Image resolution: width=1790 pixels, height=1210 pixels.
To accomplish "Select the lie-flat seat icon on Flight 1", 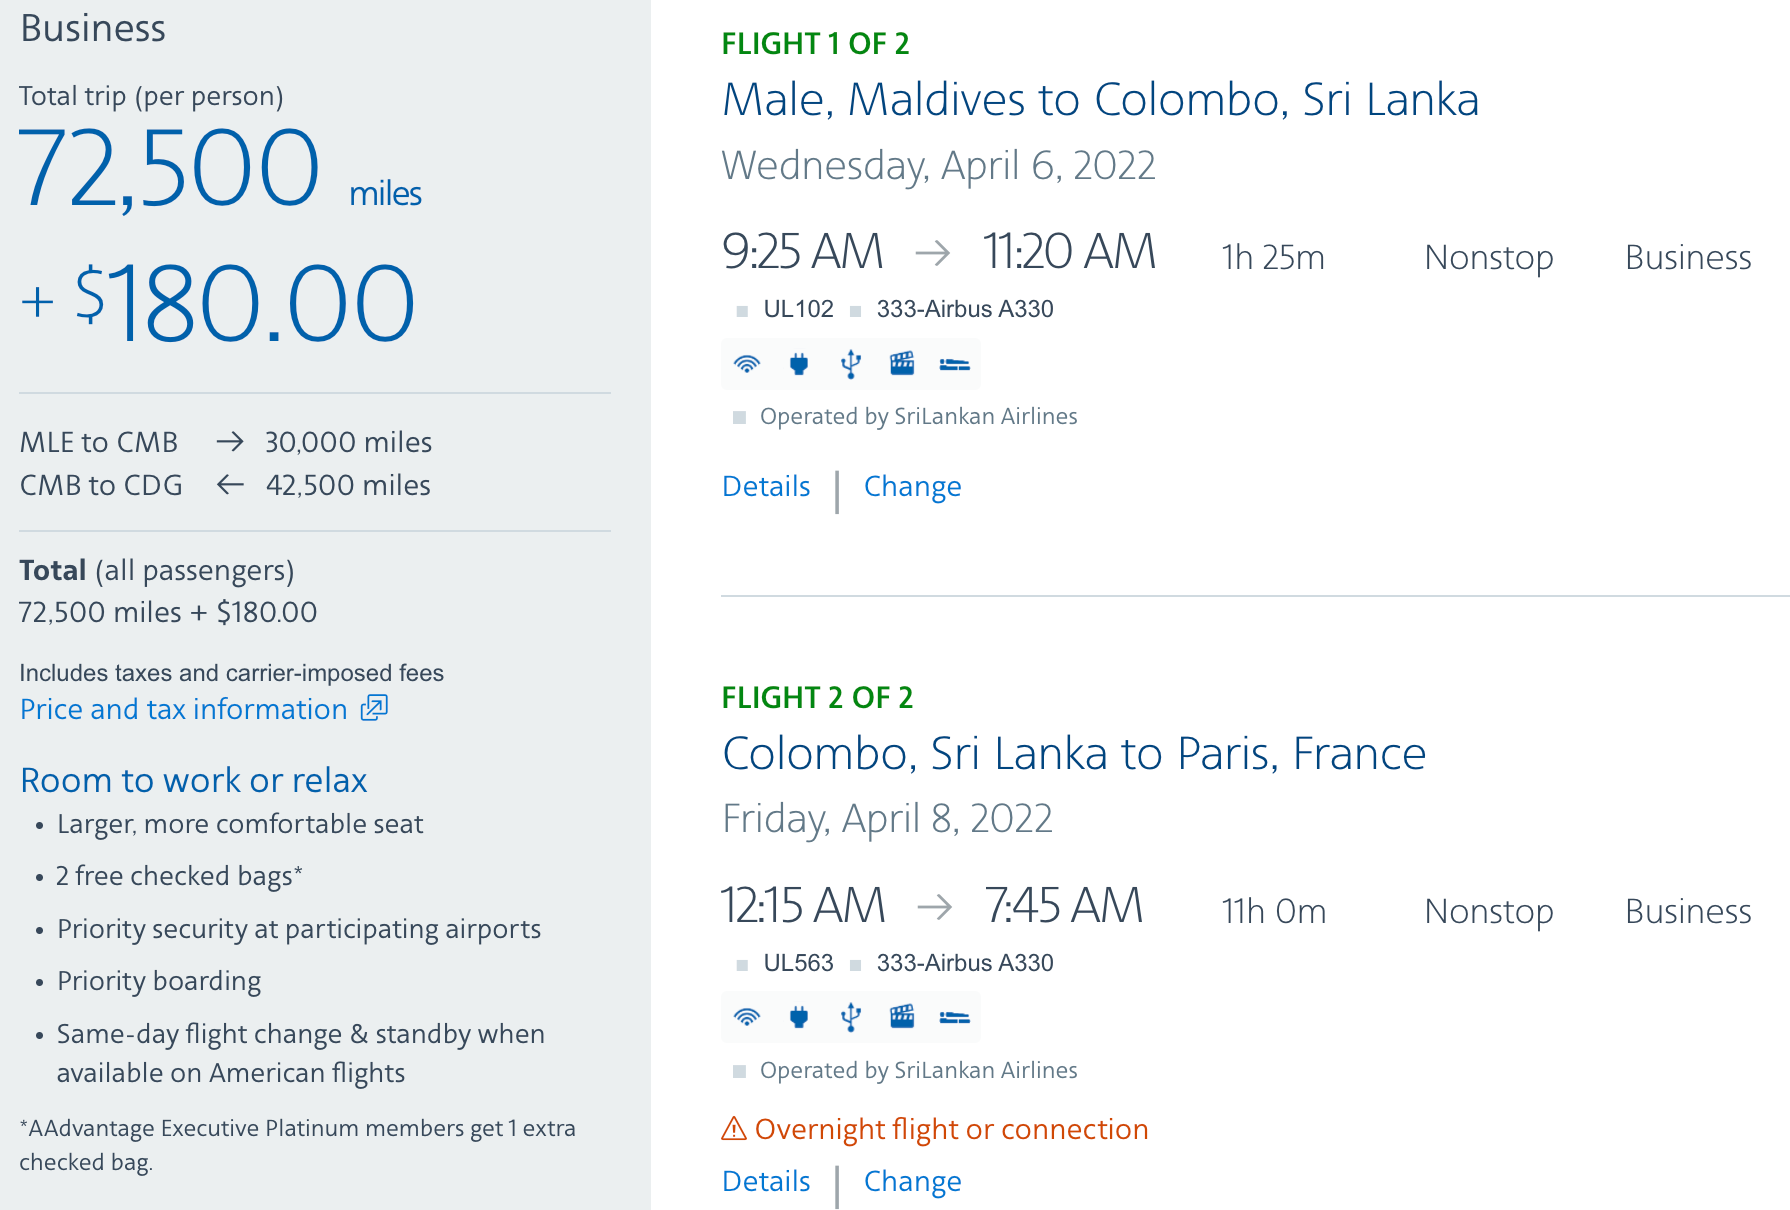I will coord(956,364).
